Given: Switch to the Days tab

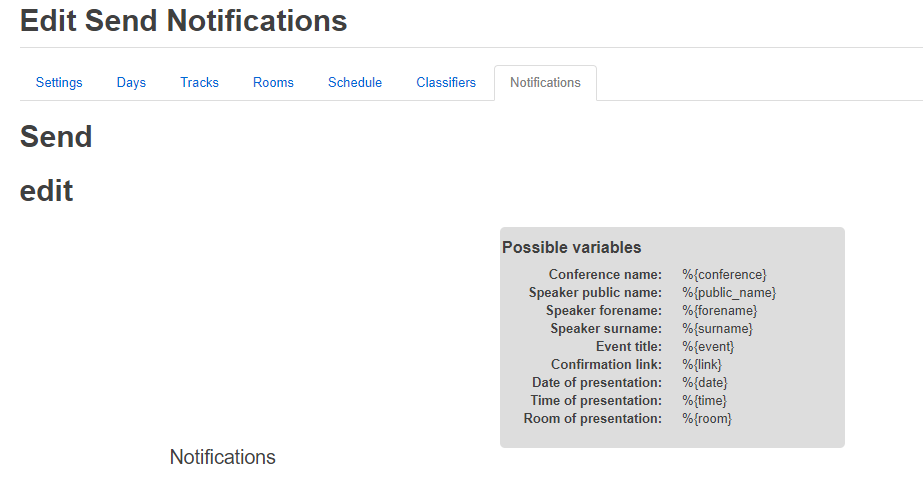Looking at the screenshot, I should tap(131, 83).
